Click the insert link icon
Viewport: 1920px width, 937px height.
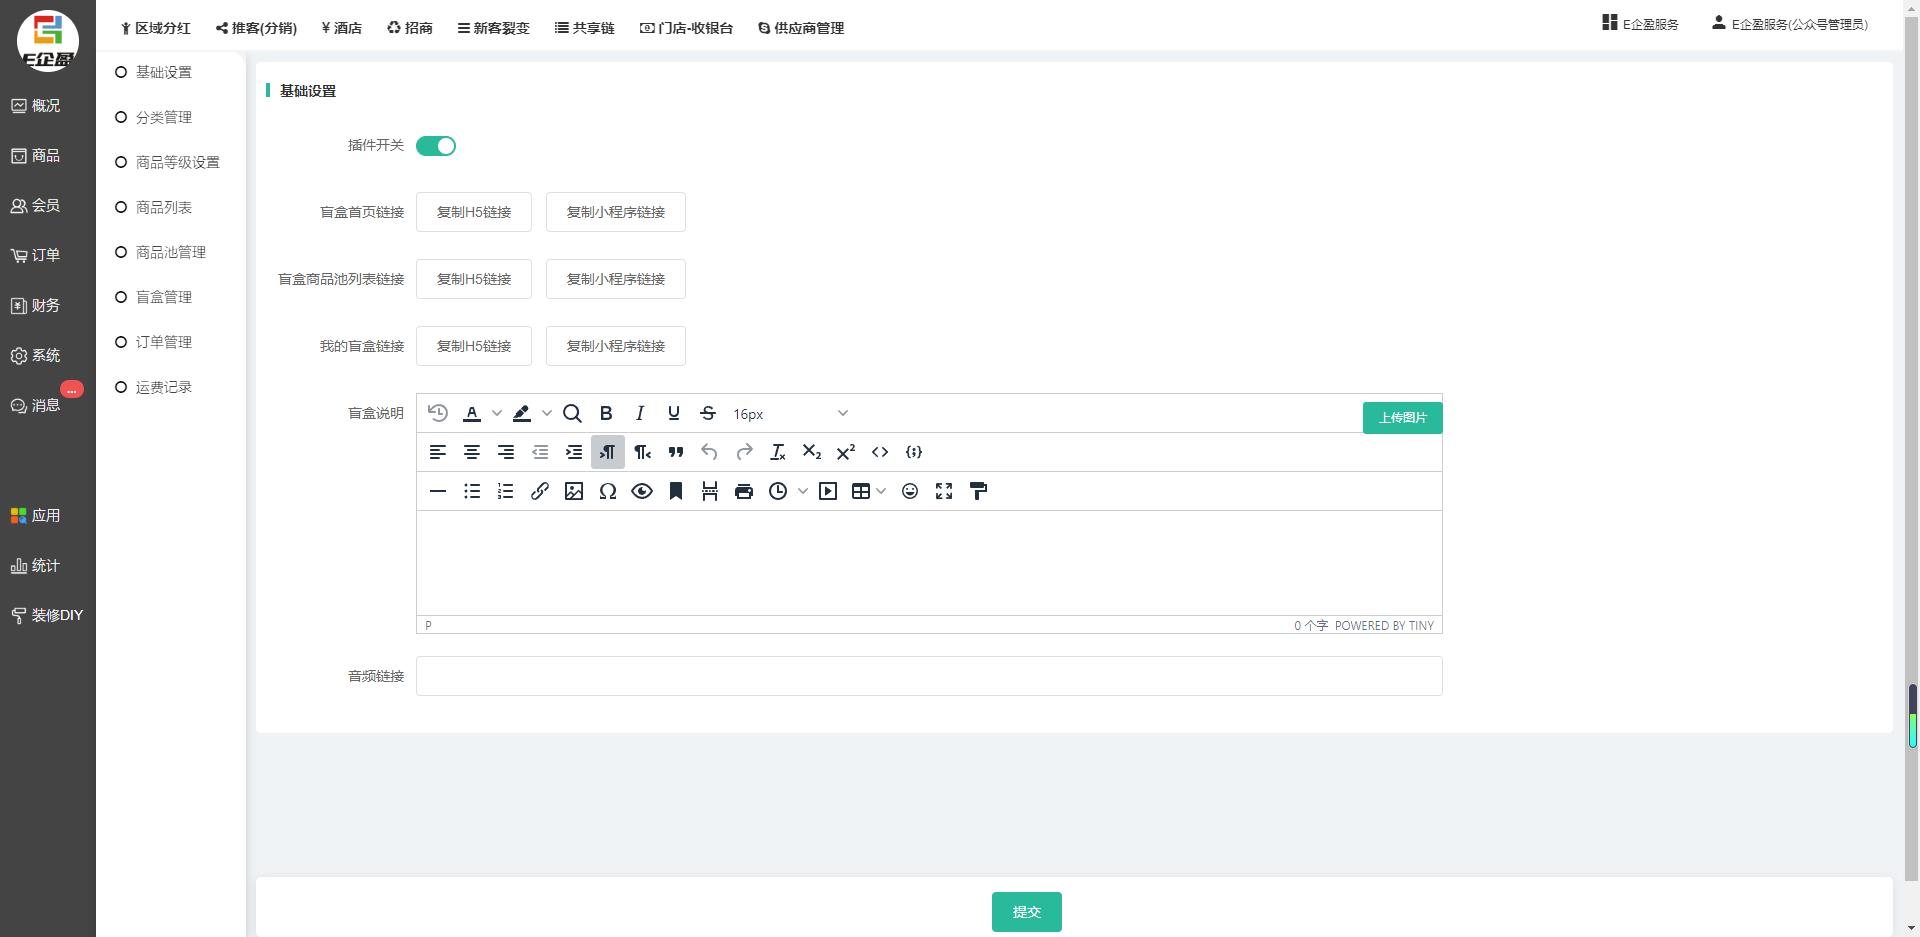pyautogui.click(x=540, y=491)
